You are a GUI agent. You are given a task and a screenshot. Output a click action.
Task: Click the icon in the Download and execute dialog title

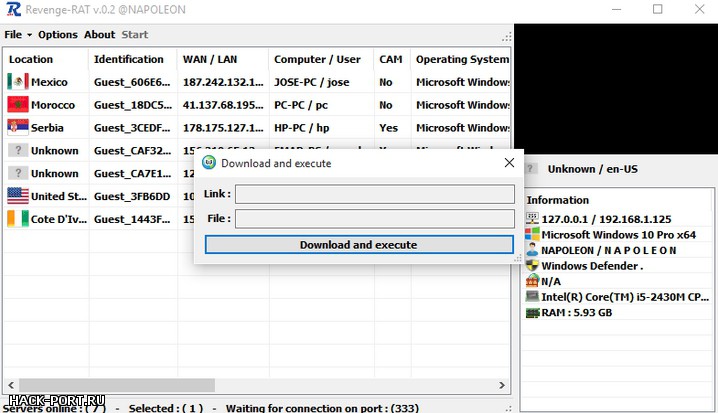tap(209, 163)
